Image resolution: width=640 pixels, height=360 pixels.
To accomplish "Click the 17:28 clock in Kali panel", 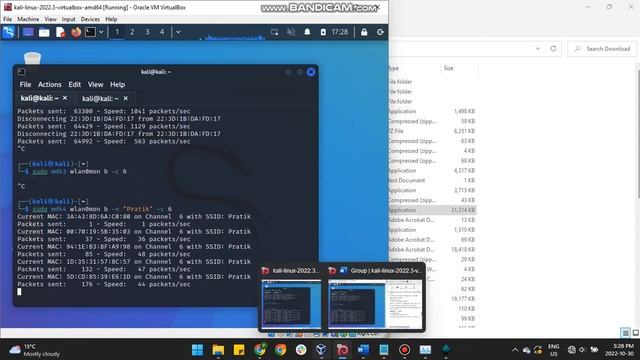I will coord(340,32).
